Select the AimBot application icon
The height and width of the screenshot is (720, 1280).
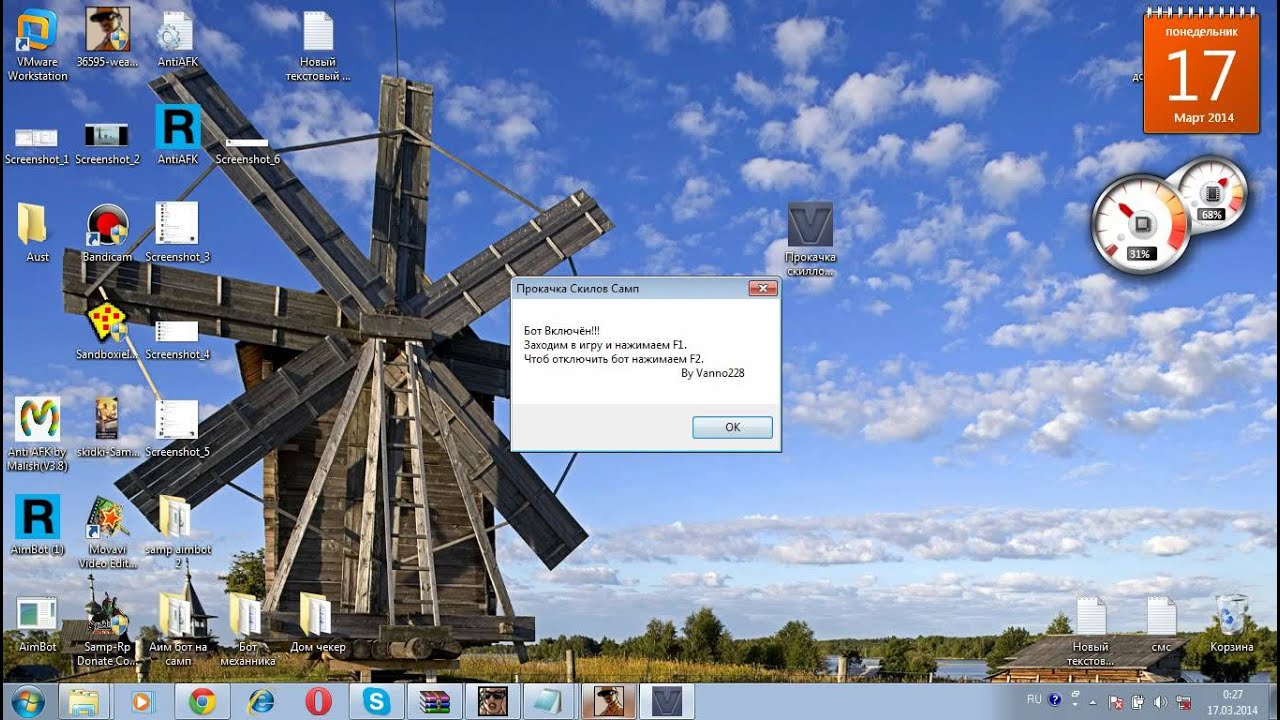[37, 623]
